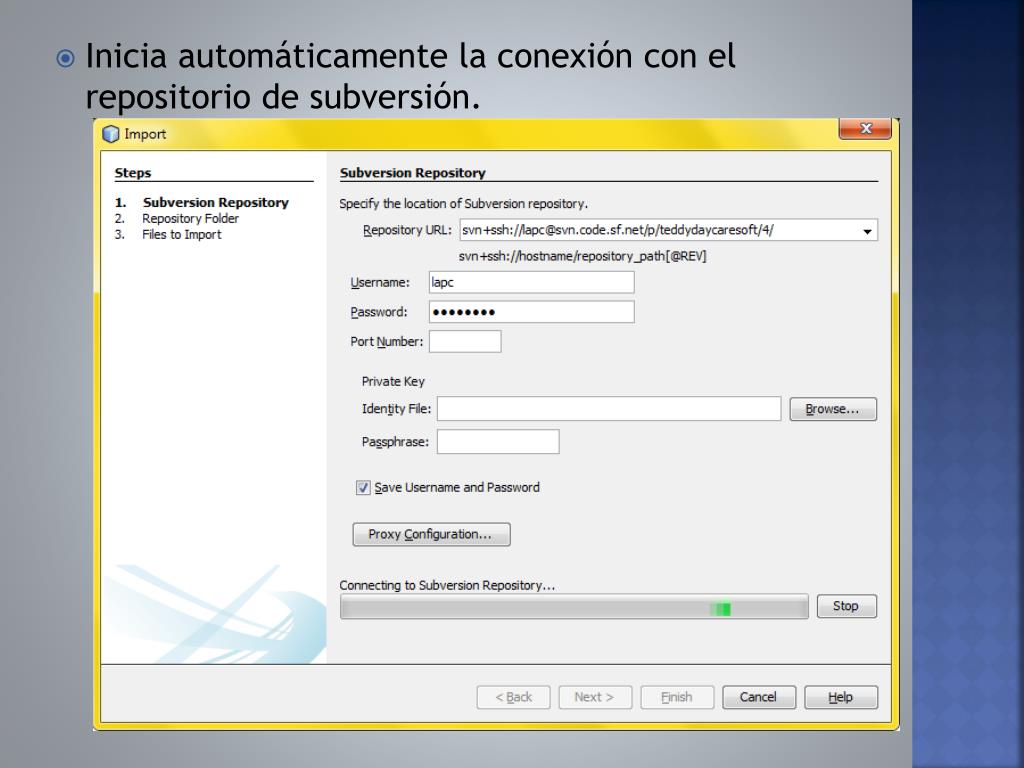
Task: Click into the Repository URL field
Action: (x=668, y=230)
